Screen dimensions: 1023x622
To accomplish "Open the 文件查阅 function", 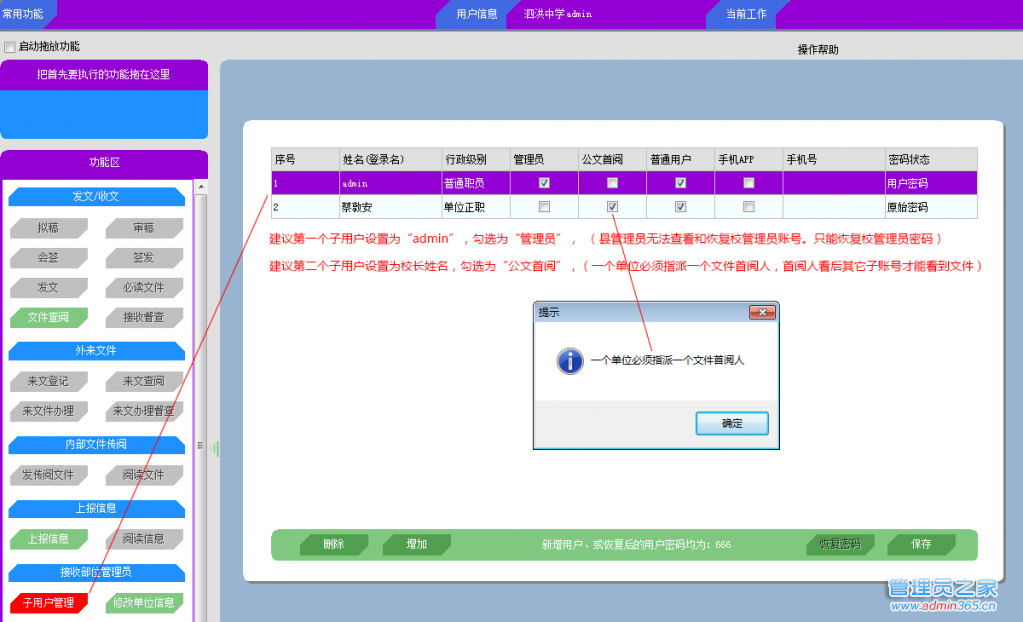I will point(48,317).
